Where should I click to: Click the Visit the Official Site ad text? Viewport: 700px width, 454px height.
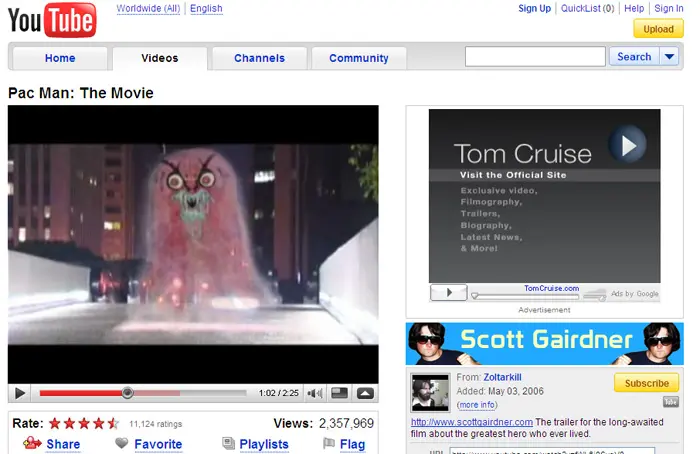[513, 175]
